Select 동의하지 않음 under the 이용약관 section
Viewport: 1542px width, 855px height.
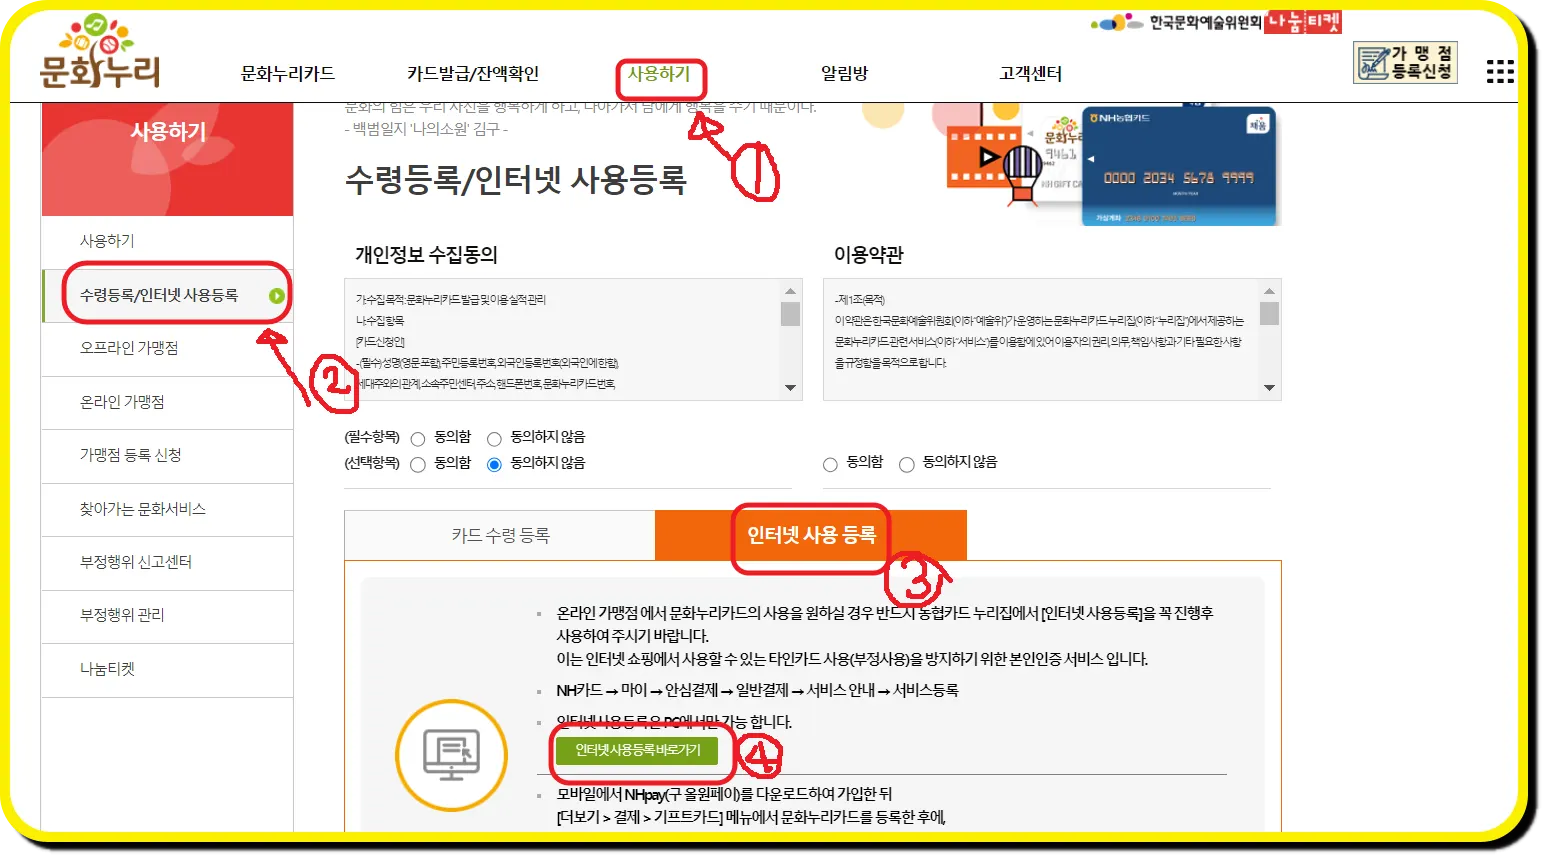click(906, 463)
